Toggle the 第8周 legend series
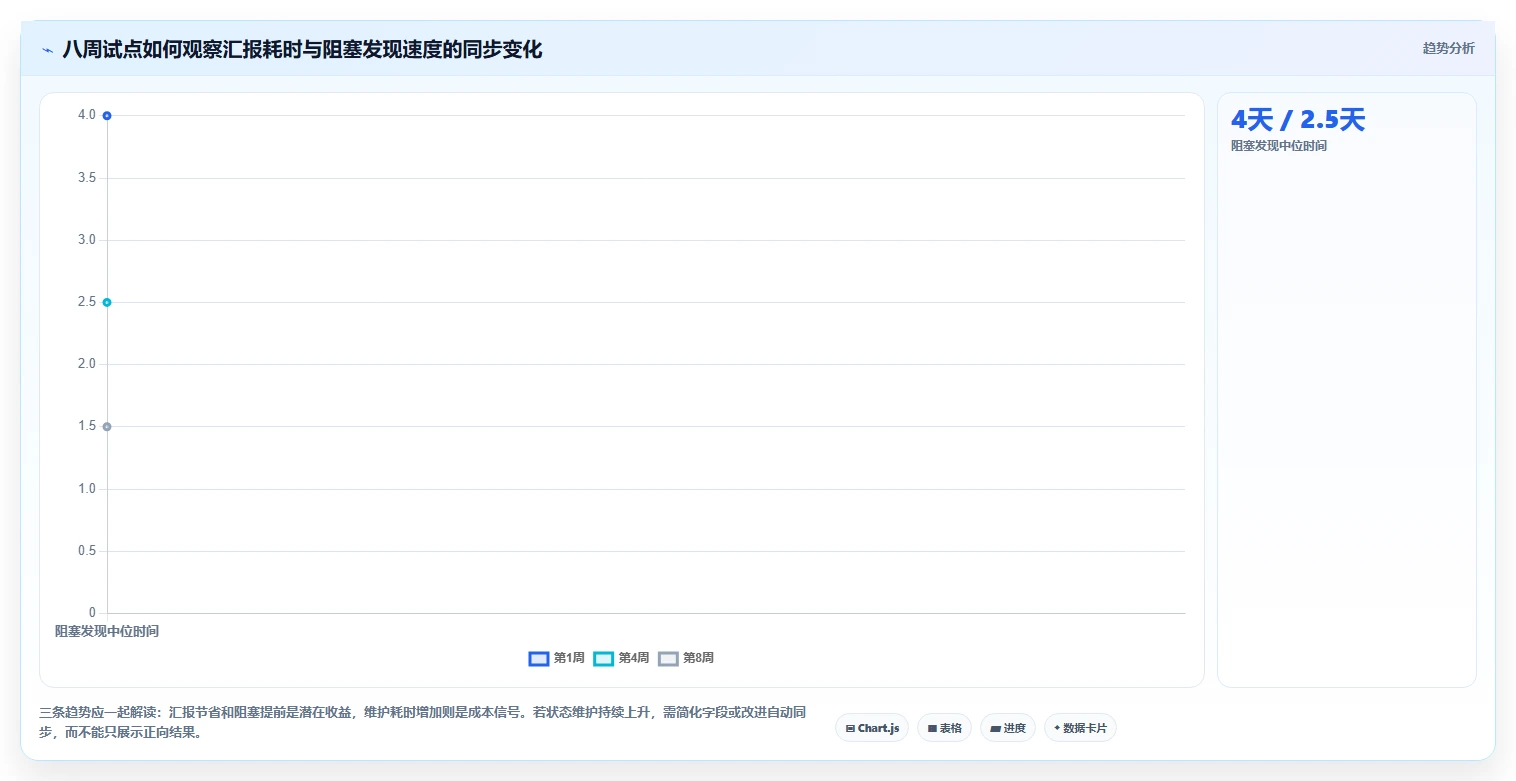The height and width of the screenshot is (781, 1516). (x=686, y=658)
